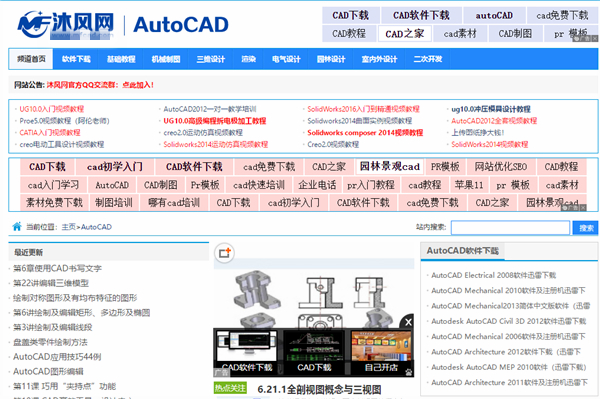Click the home icon beside the breadcrumb

[17, 226]
